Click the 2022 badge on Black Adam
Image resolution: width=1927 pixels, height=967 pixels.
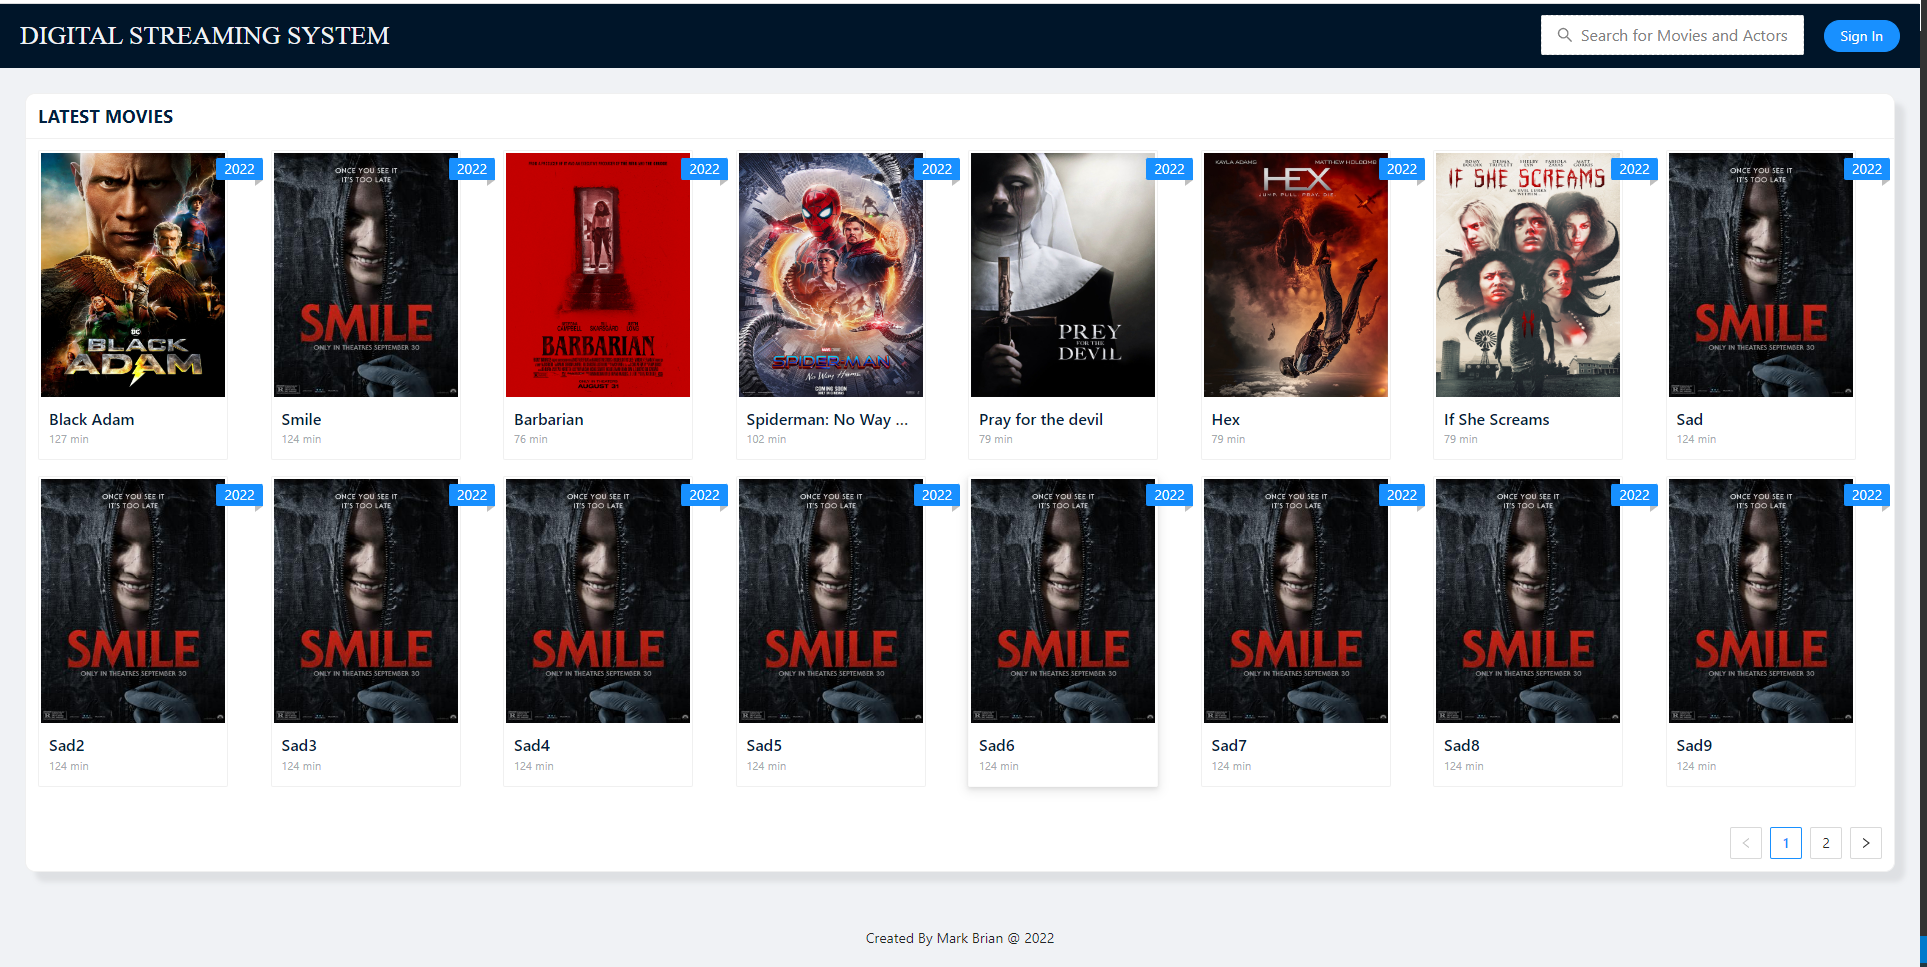pos(239,169)
